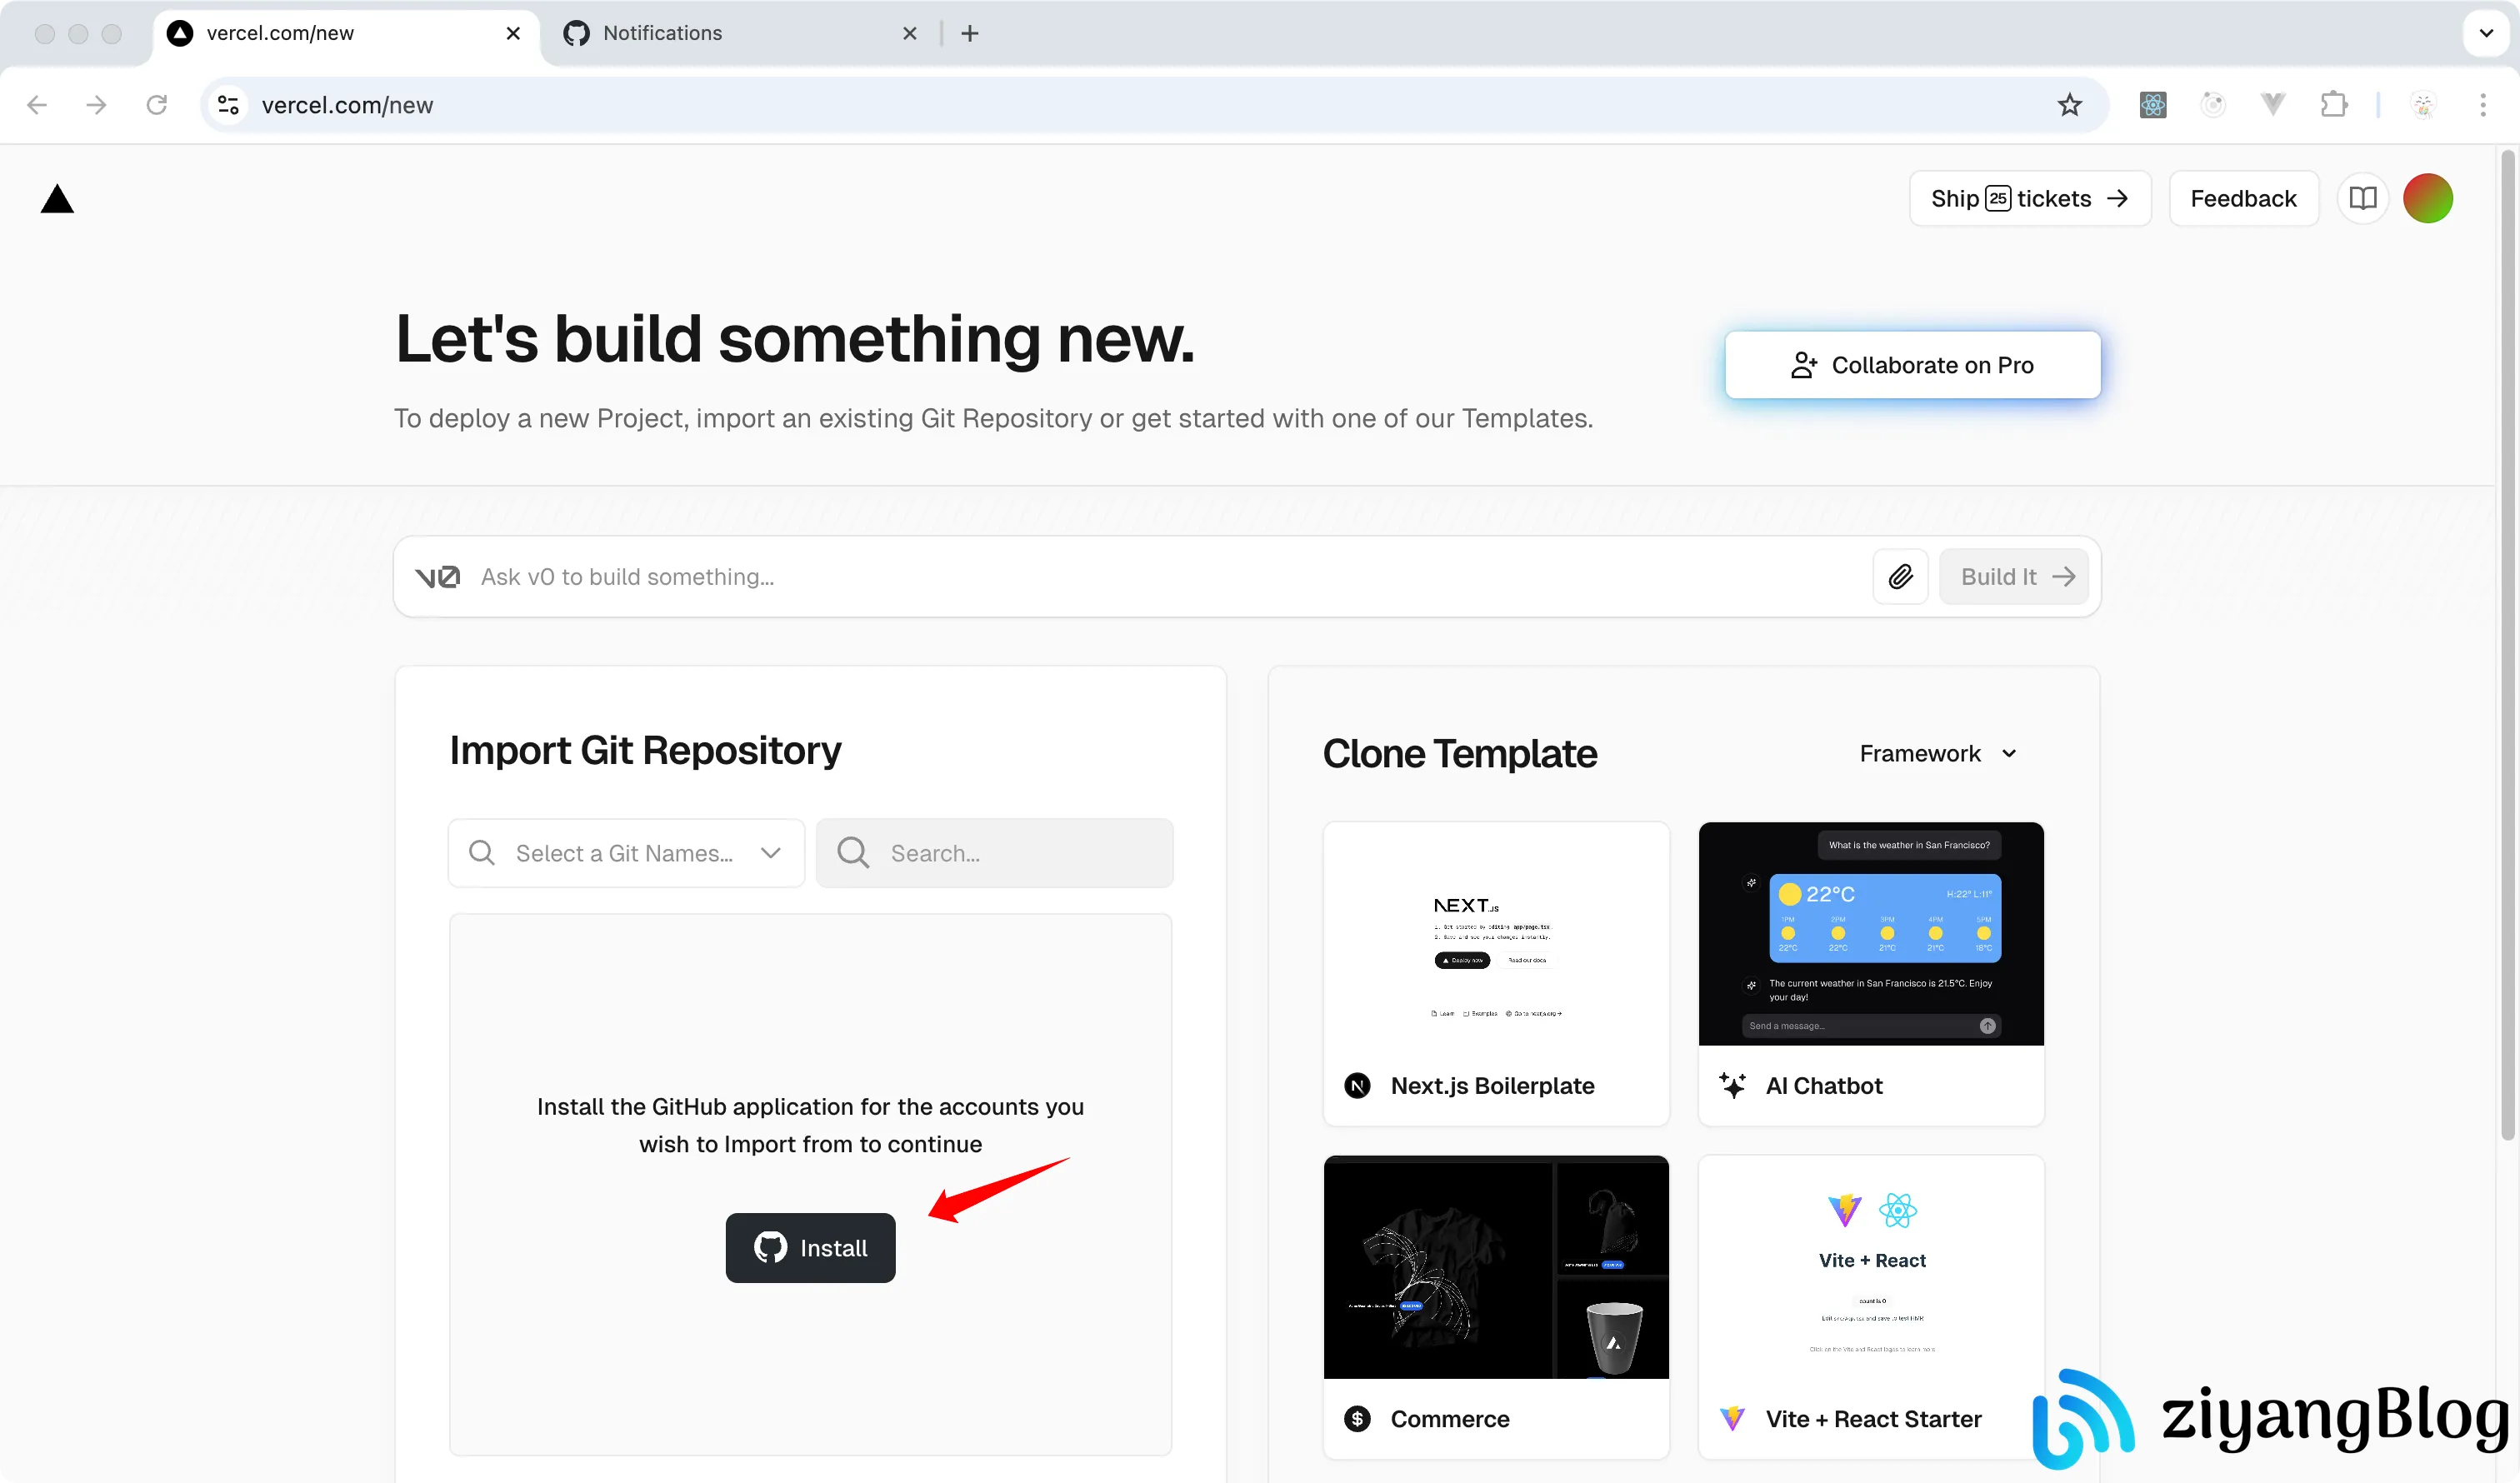Click the search icon in Search field

click(x=853, y=852)
